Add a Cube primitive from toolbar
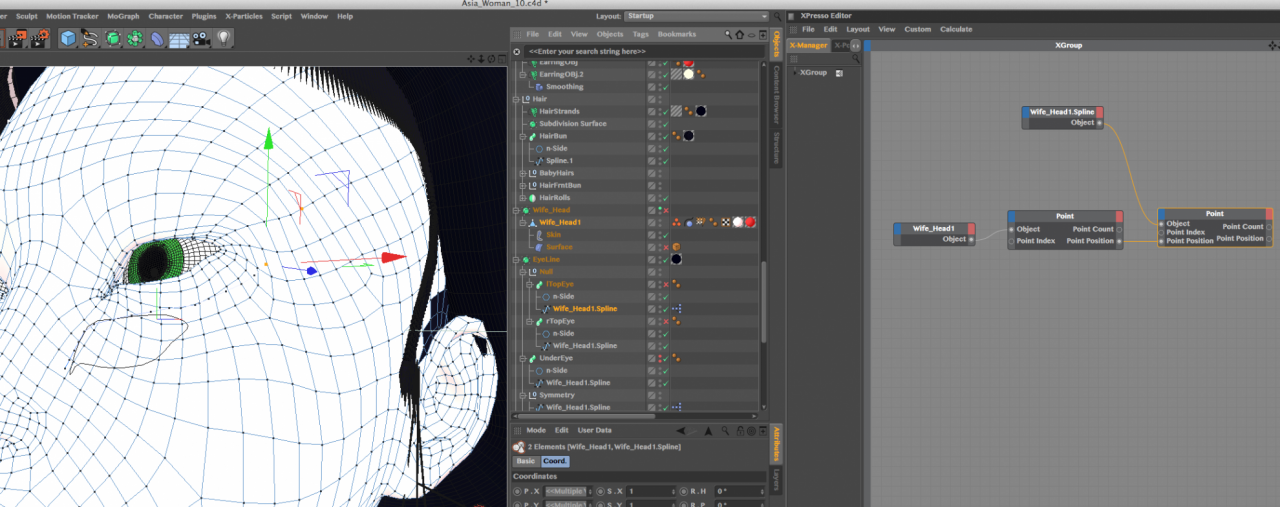The height and width of the screenshot is (507, 1280). coord(68,39)
